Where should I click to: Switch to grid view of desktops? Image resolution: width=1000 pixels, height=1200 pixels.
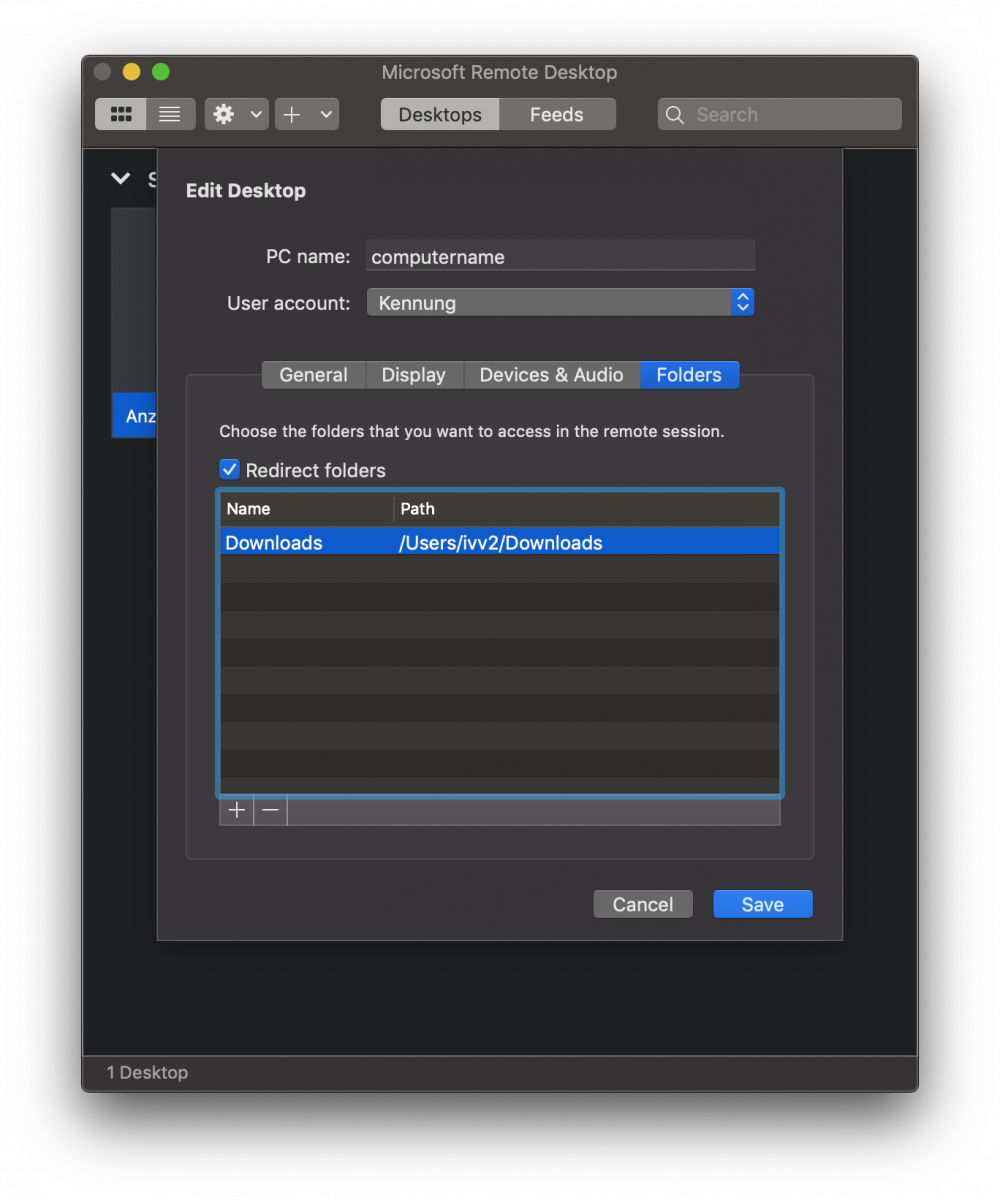tap(121, 114)
